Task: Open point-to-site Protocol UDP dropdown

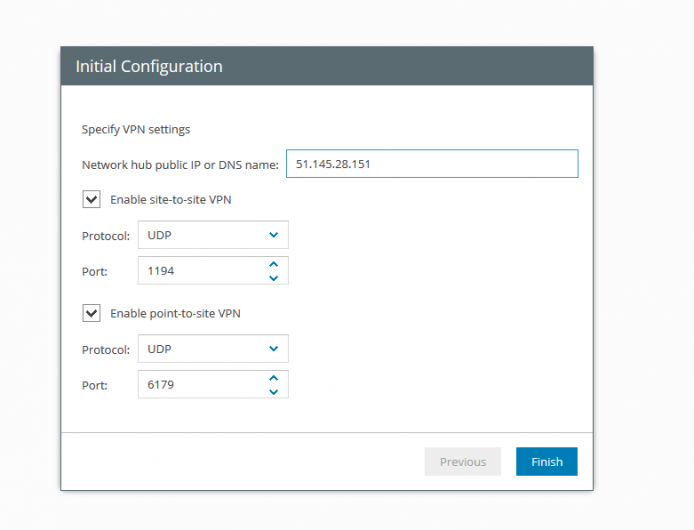Action: 213,348
